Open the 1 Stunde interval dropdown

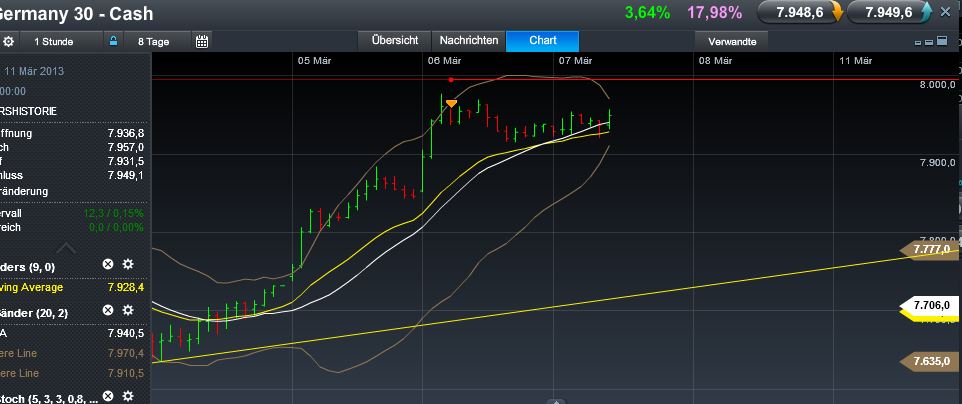tap(61, 42)
